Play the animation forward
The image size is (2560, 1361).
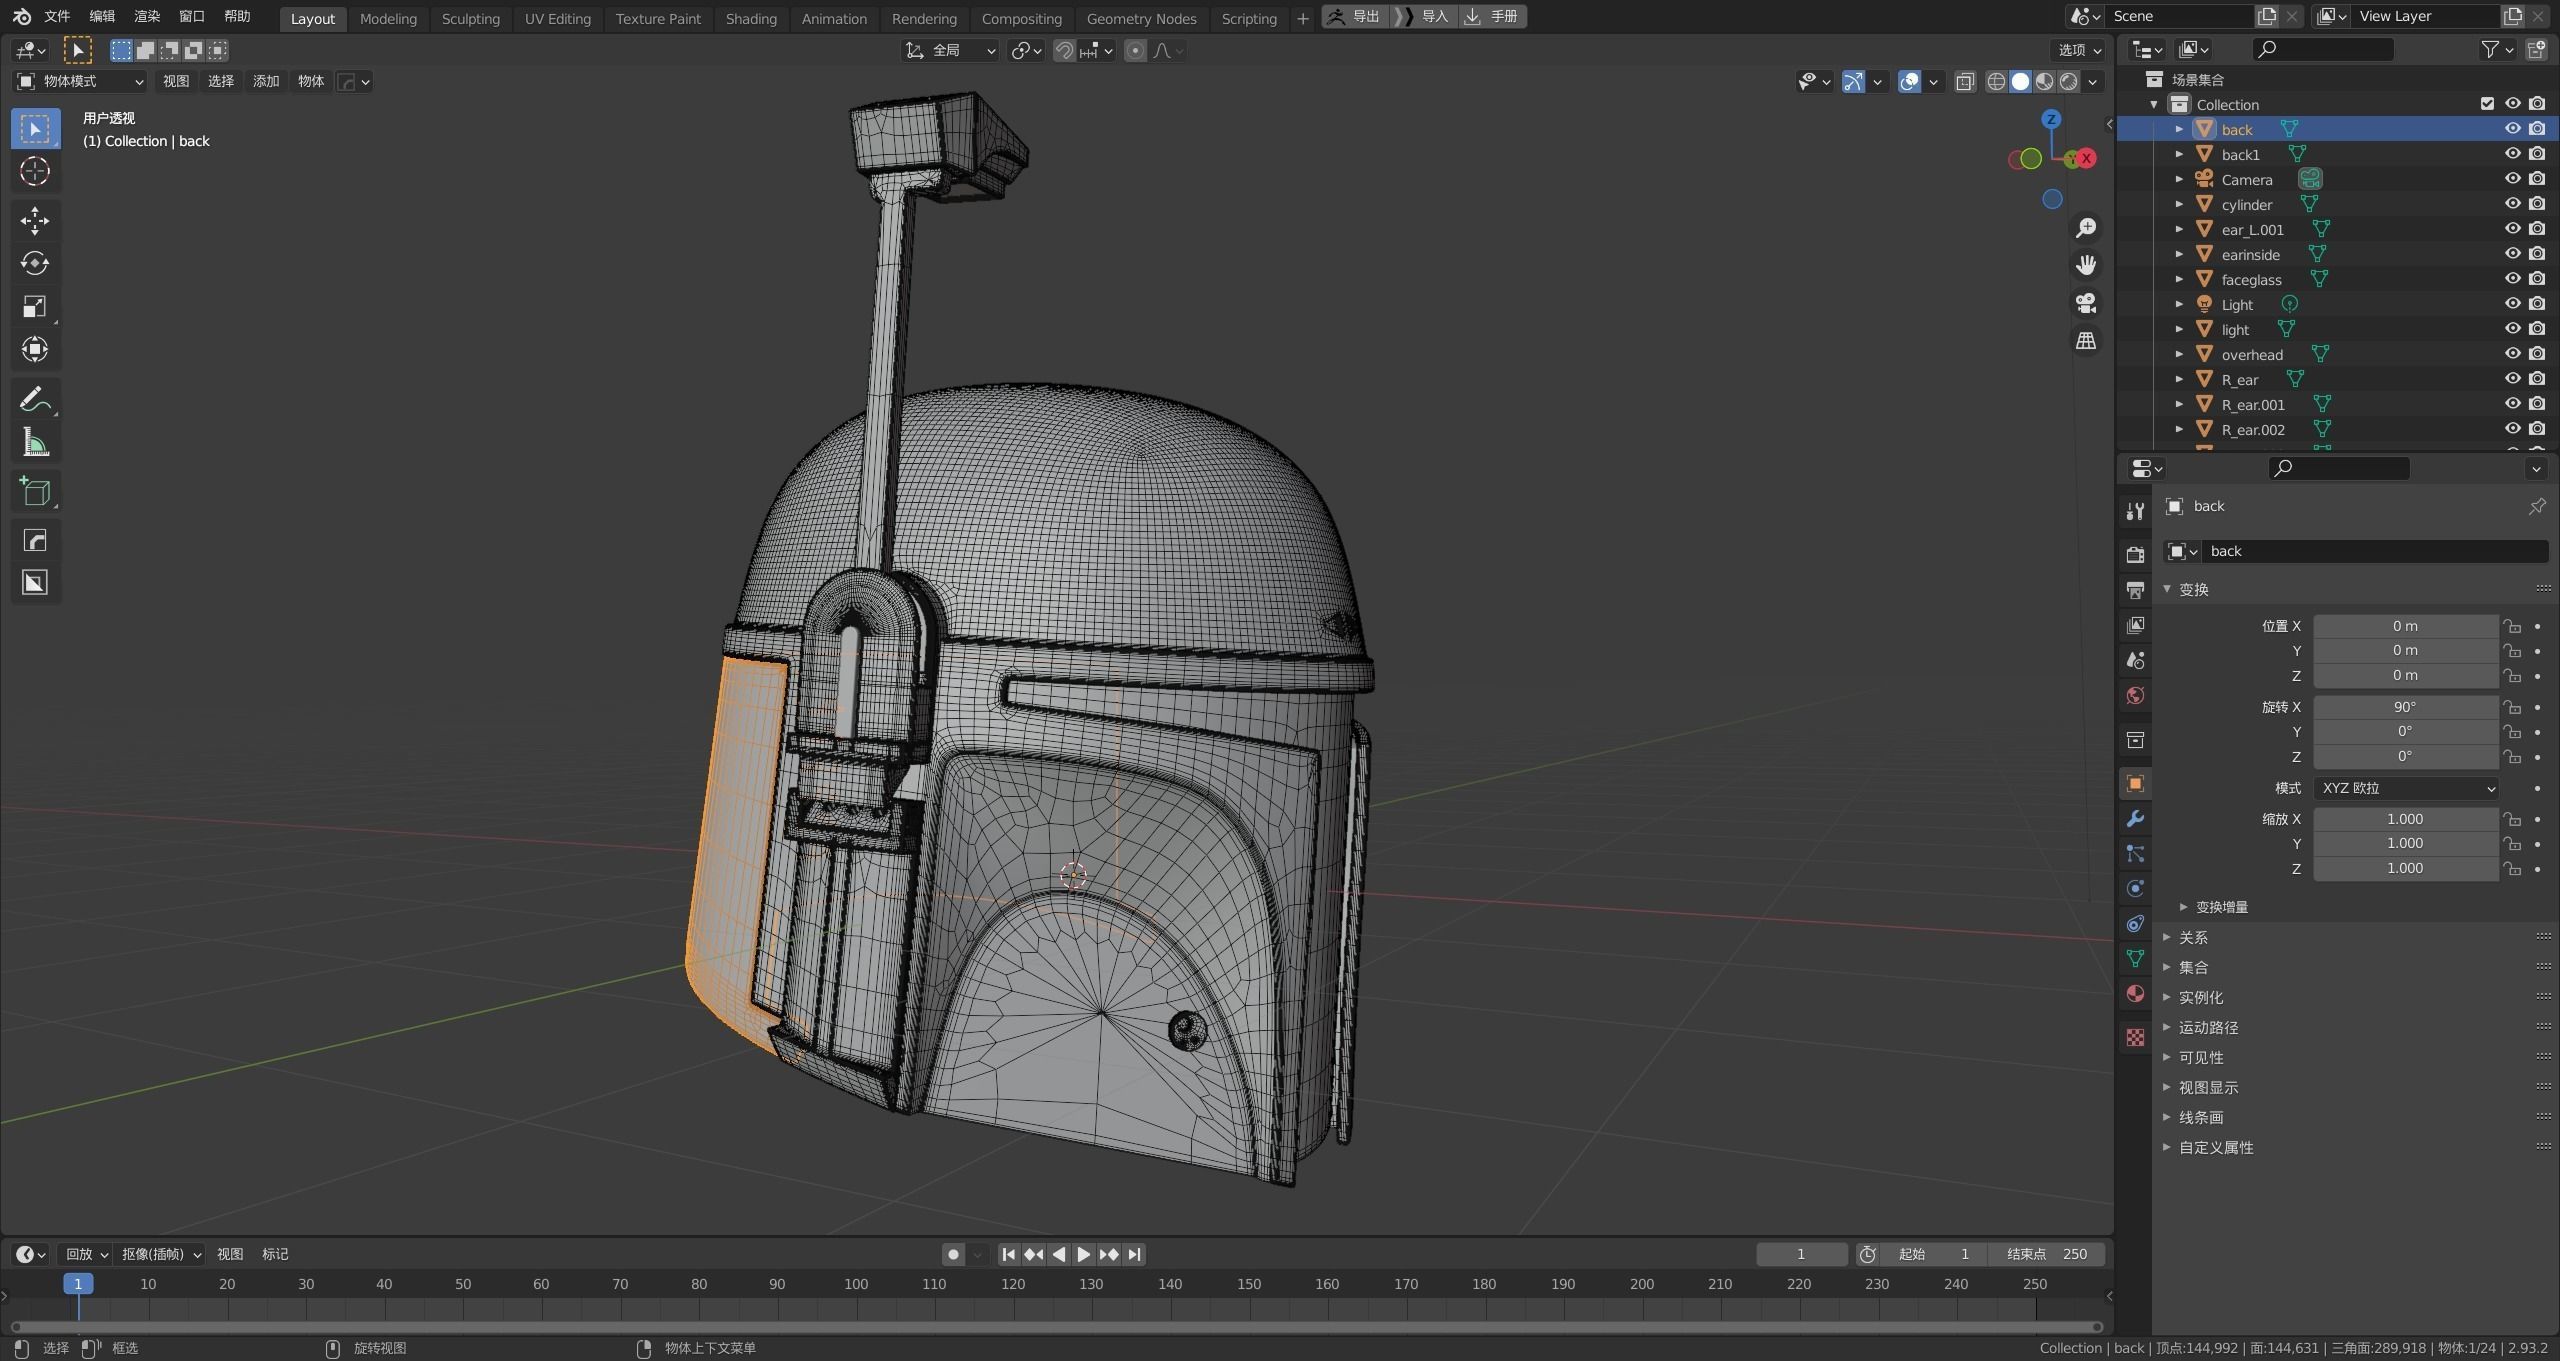coord(1083,1254)
